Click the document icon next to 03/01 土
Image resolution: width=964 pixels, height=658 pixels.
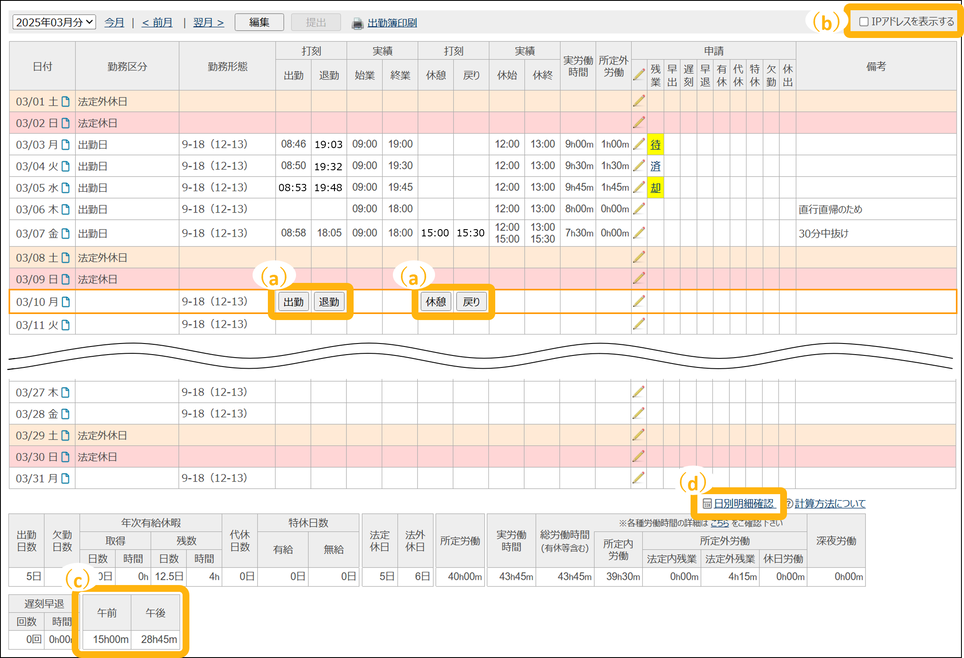click(x=66, y=101)
